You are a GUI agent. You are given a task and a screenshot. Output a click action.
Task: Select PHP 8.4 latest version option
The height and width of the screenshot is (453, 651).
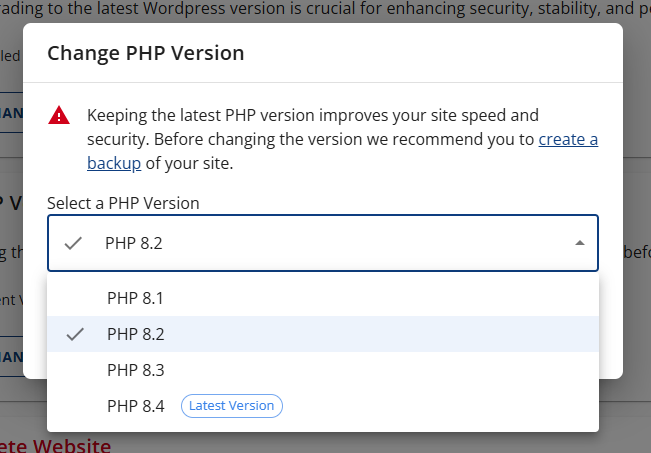[135, 406]
